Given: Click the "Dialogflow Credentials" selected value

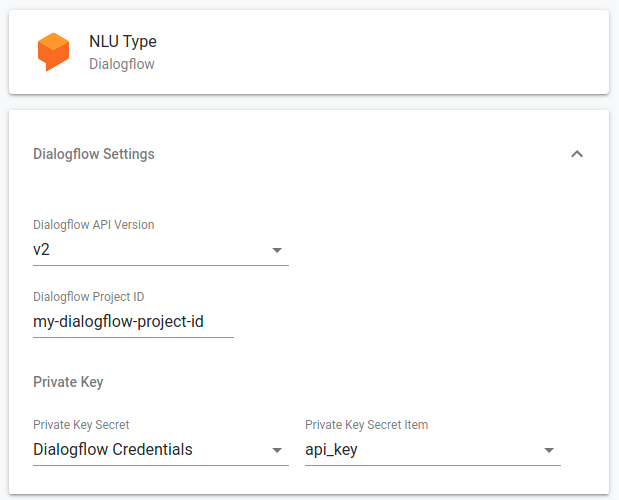Looking at the screenshot, I should click(x=113, y=450).
